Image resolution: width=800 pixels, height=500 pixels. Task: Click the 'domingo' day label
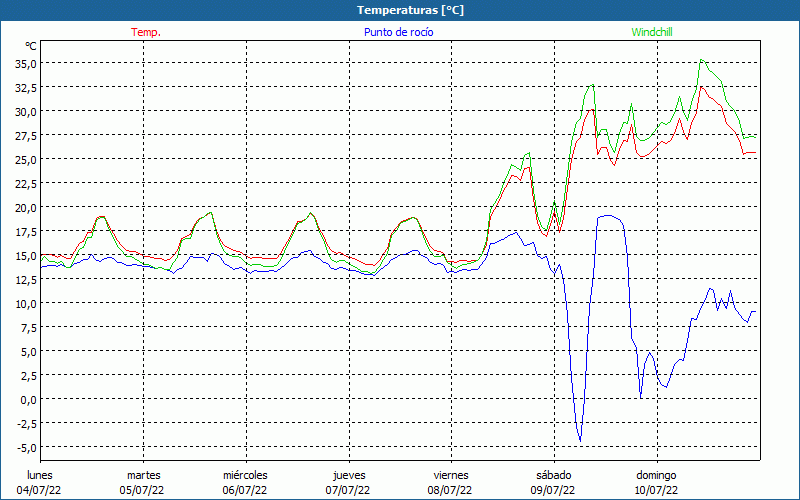coord(656,475)
